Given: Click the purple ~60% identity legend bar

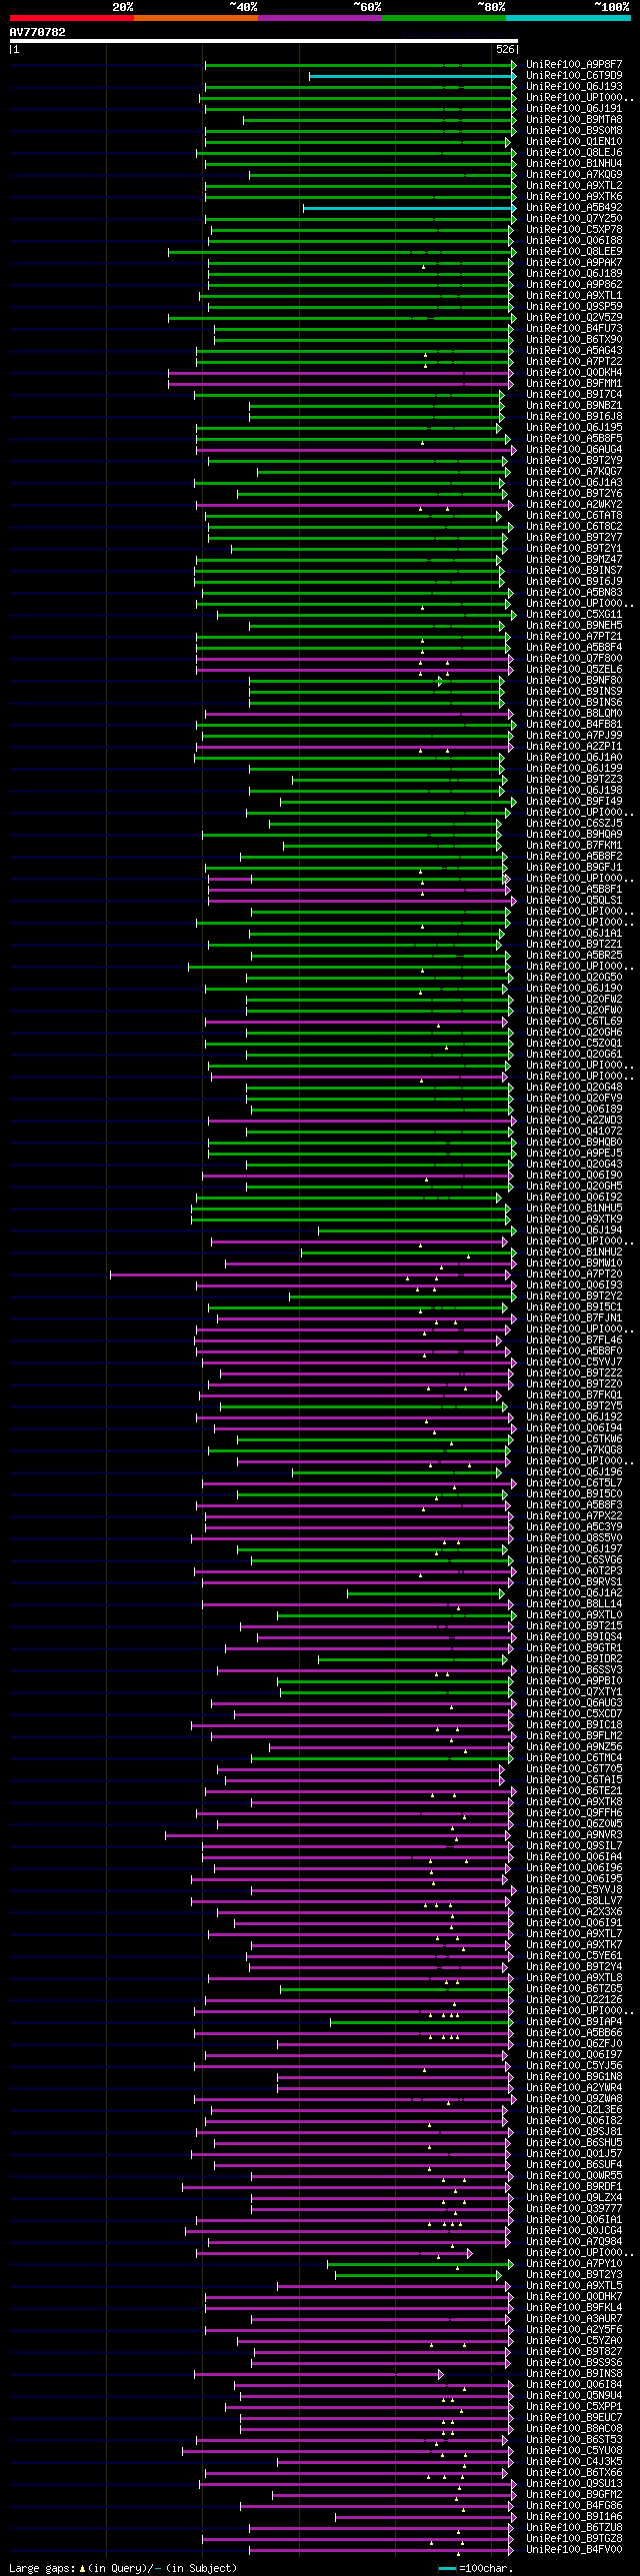Looking at the screenshot, I should pos(320,18).
